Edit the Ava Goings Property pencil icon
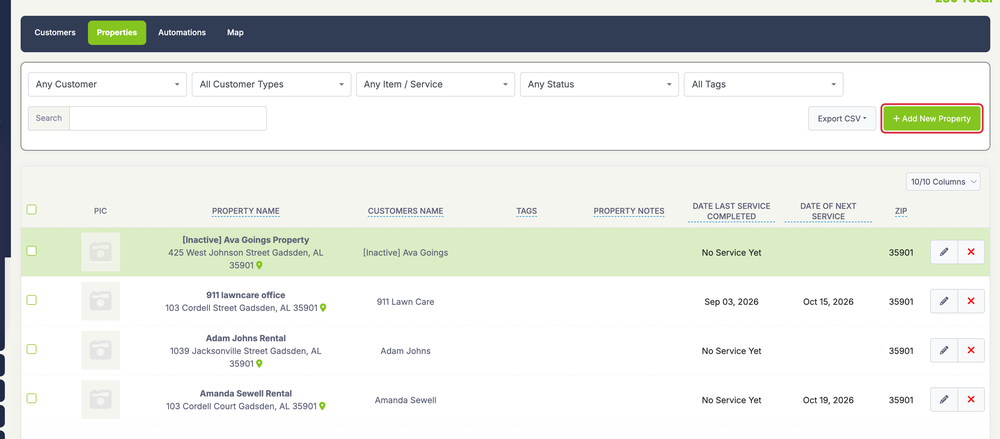The image size is (1000, 439). tap(944, 252)
